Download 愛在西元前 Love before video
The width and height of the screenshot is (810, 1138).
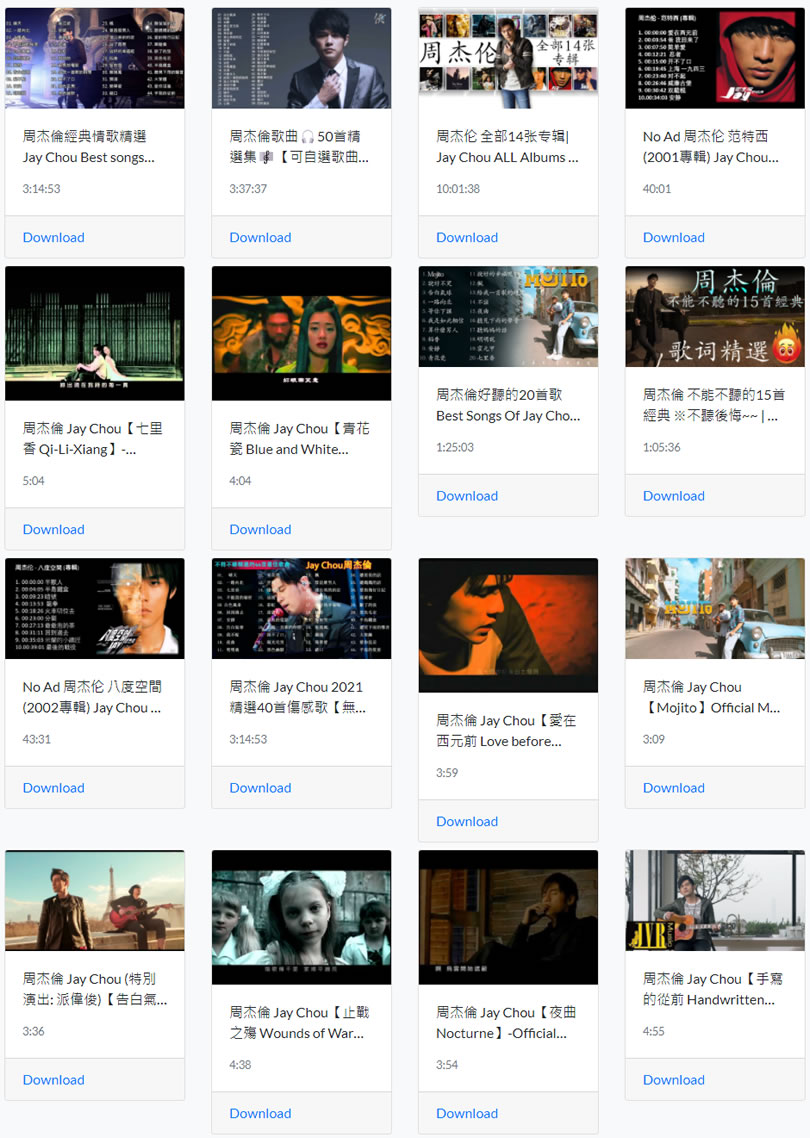pos(467,821)
